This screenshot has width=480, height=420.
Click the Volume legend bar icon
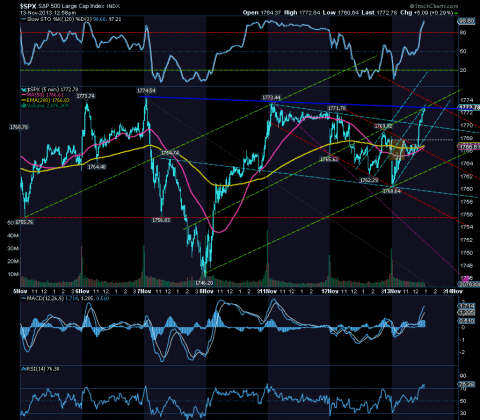pos(23,106)
